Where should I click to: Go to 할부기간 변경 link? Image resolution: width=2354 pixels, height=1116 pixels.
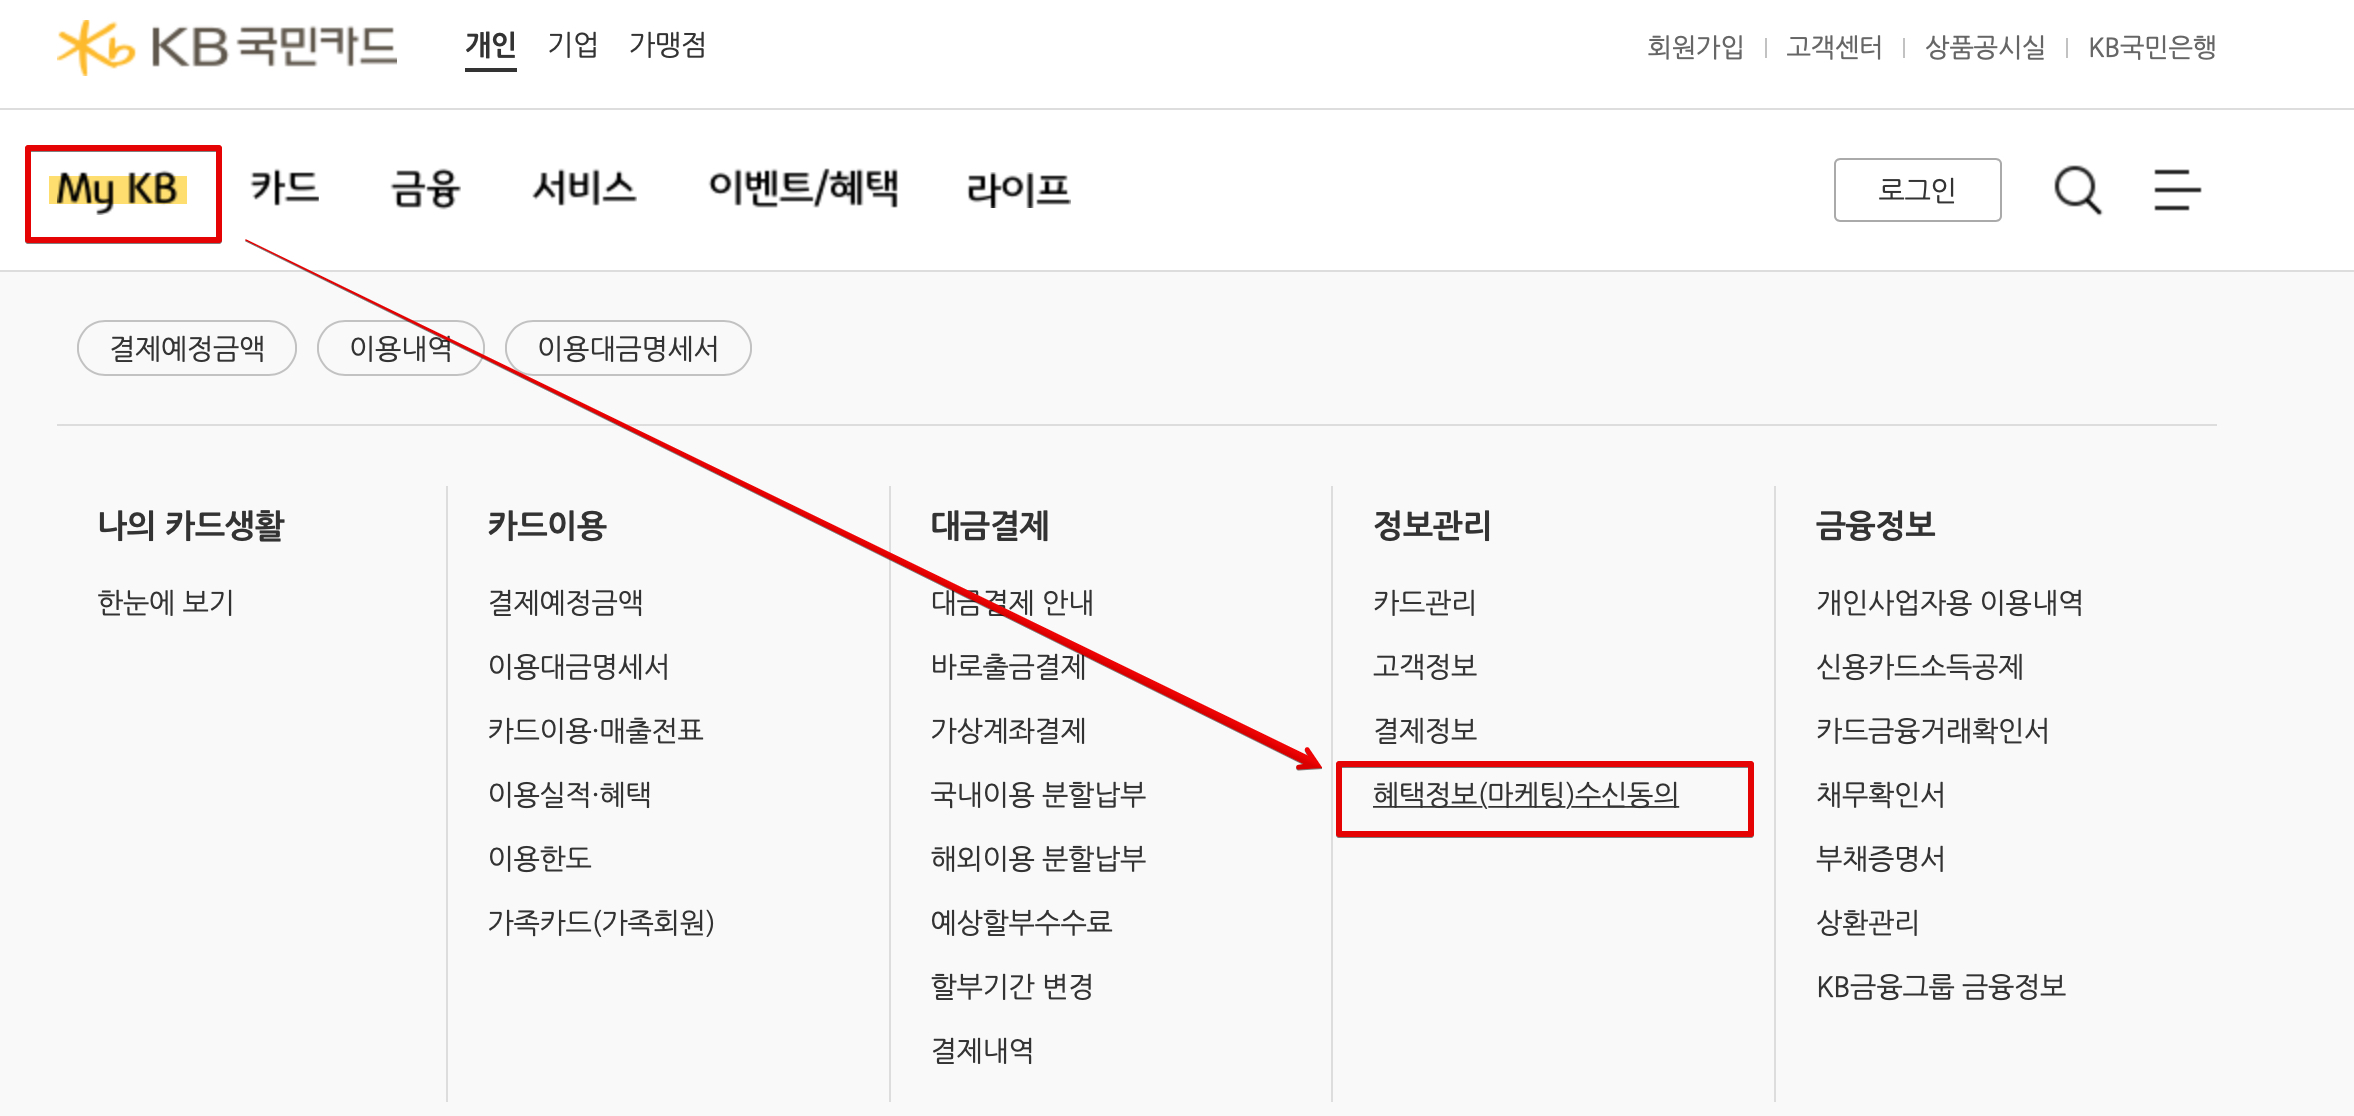(x=1012, y=986)
